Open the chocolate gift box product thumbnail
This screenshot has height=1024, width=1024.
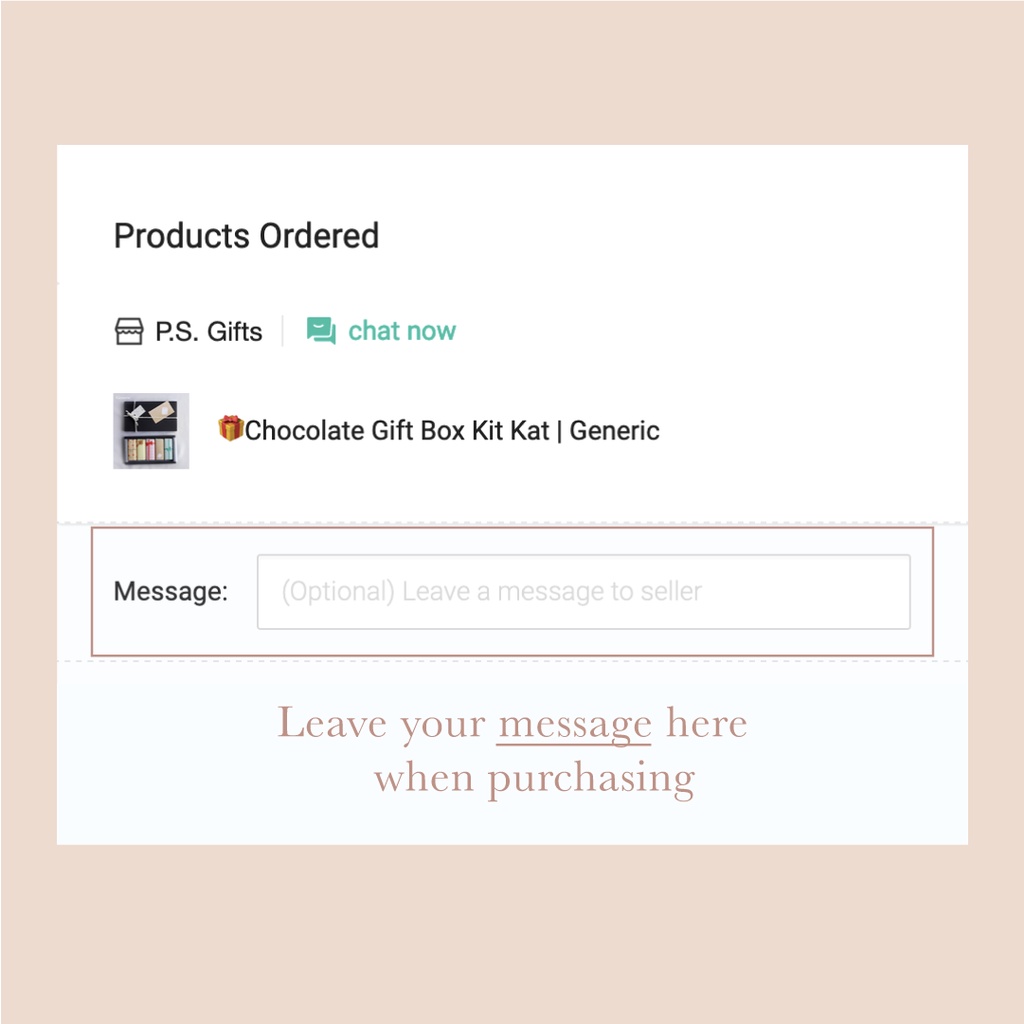(151, 431)
